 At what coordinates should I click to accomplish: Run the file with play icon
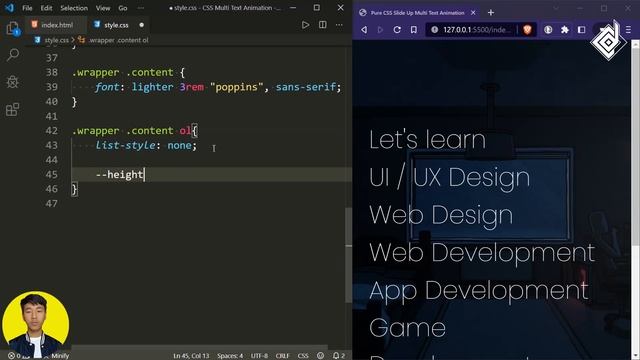tap(305, 25)
